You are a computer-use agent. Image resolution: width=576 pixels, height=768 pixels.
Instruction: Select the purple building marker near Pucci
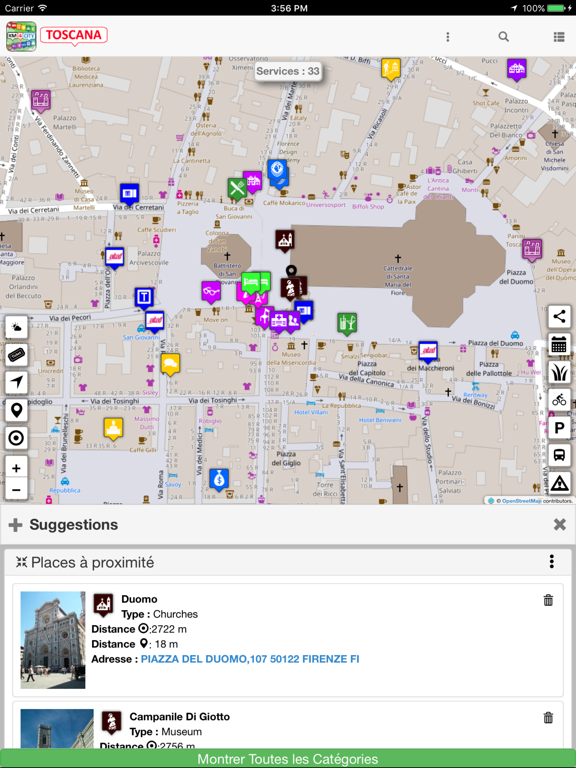[x=517, y=70]
